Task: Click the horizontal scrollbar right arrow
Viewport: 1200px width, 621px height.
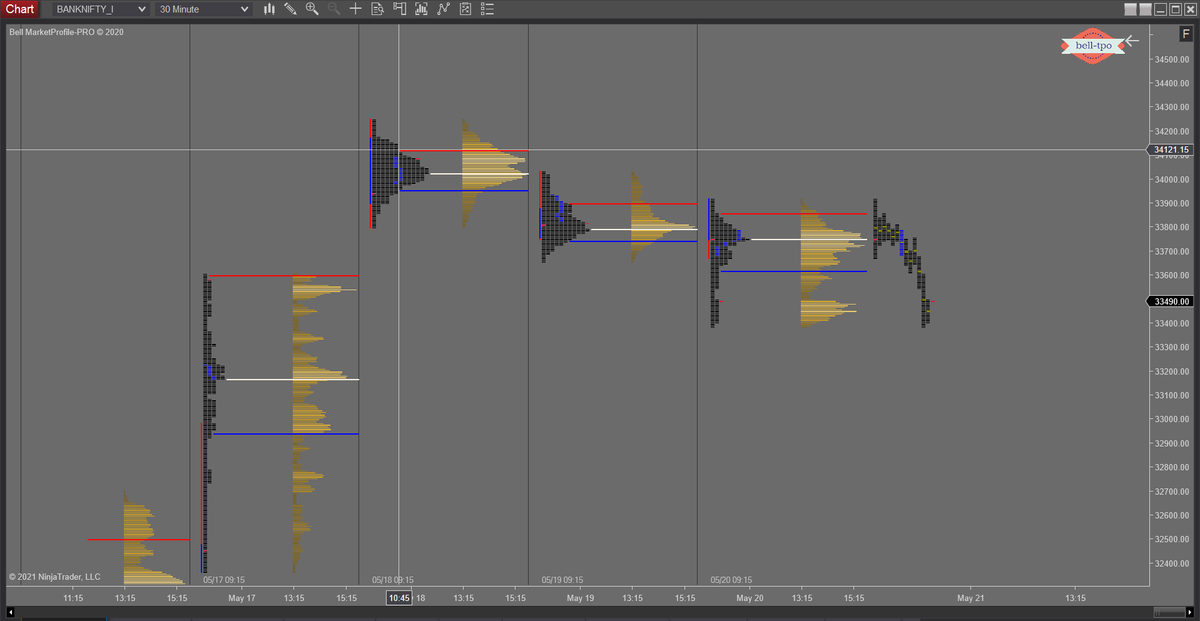Action: click(1189, 612)
